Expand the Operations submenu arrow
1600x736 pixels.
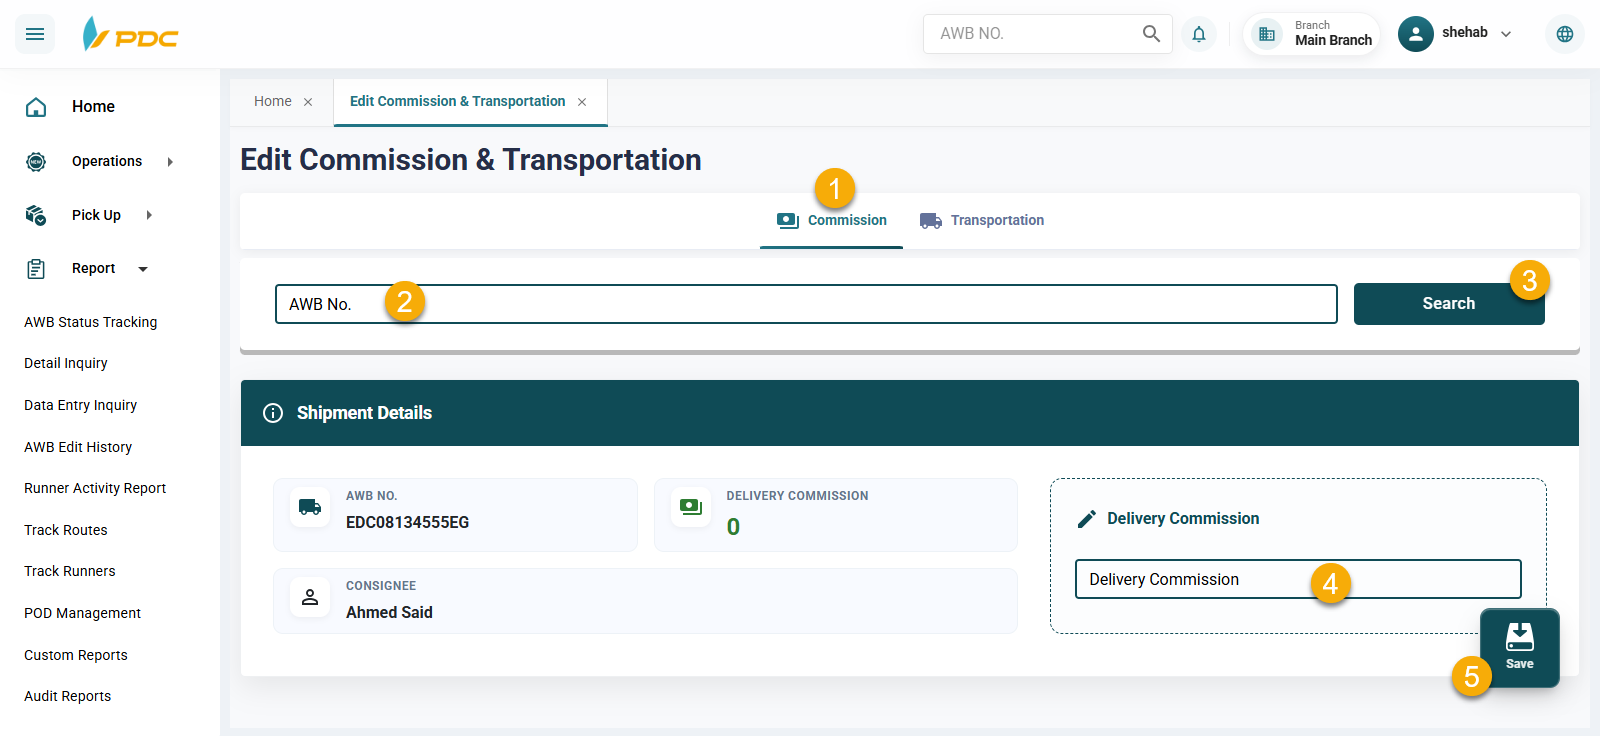click(170, 162)
